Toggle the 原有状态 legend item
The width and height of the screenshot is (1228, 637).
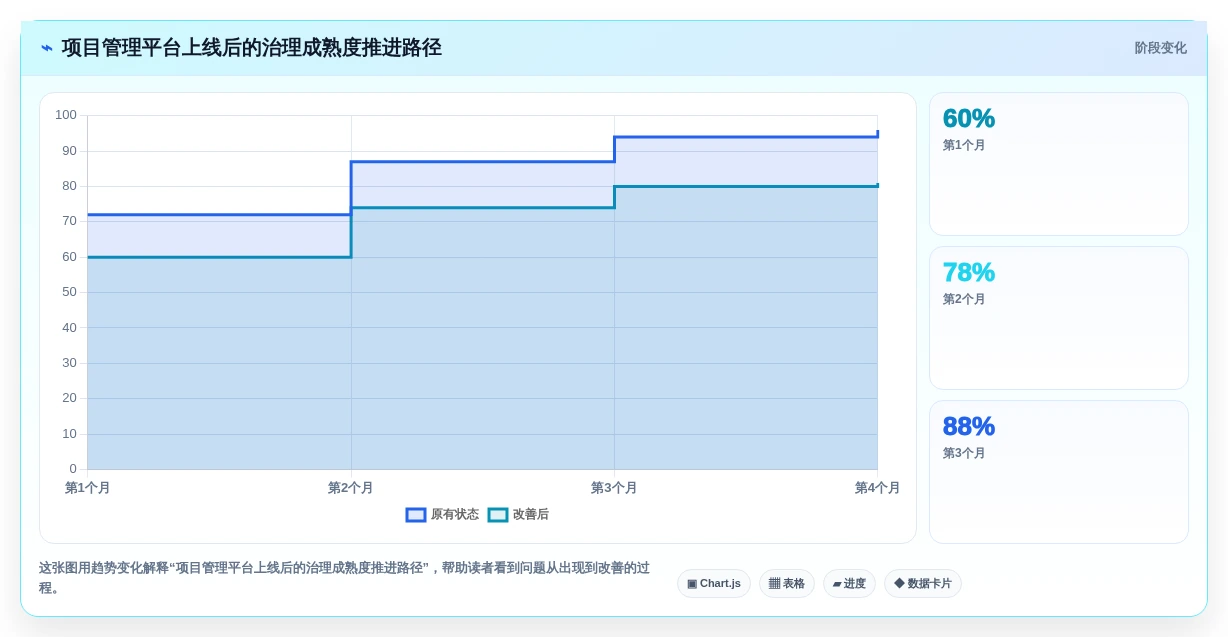pos(442,515)
